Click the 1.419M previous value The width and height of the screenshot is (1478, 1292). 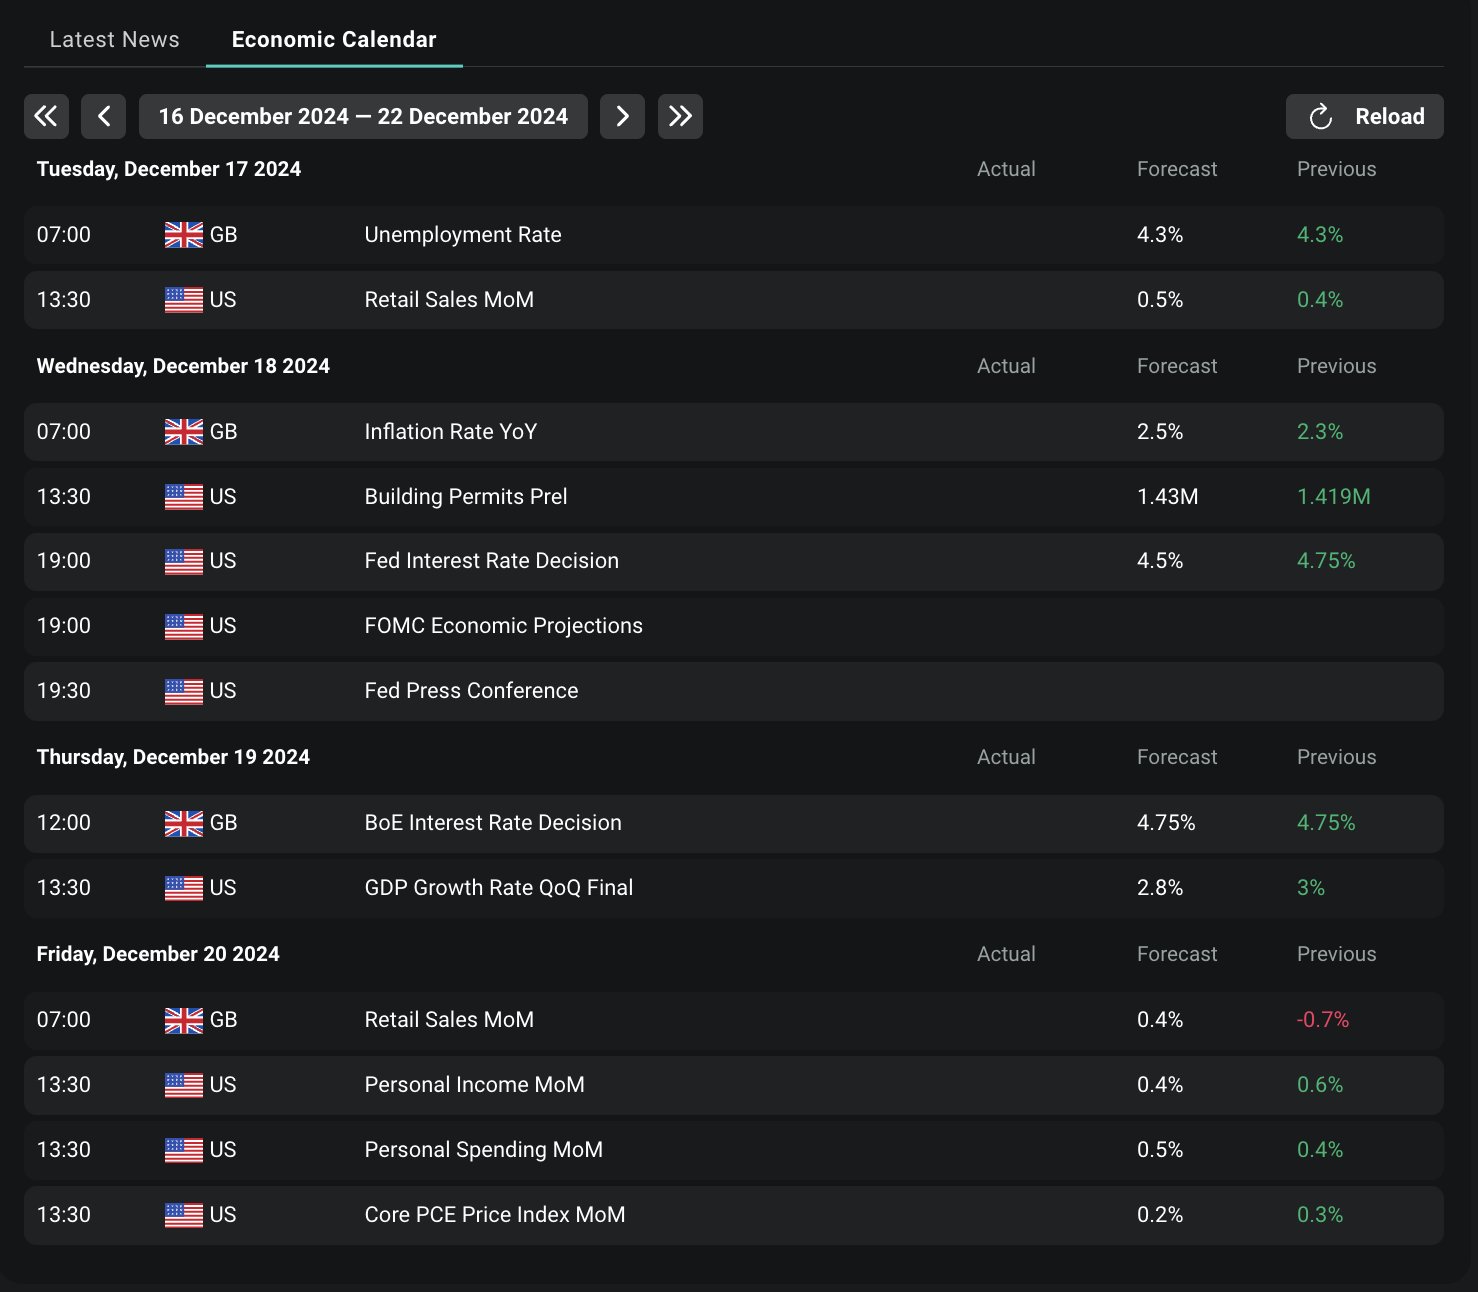pyautogui.click(x=1334, y=497)
